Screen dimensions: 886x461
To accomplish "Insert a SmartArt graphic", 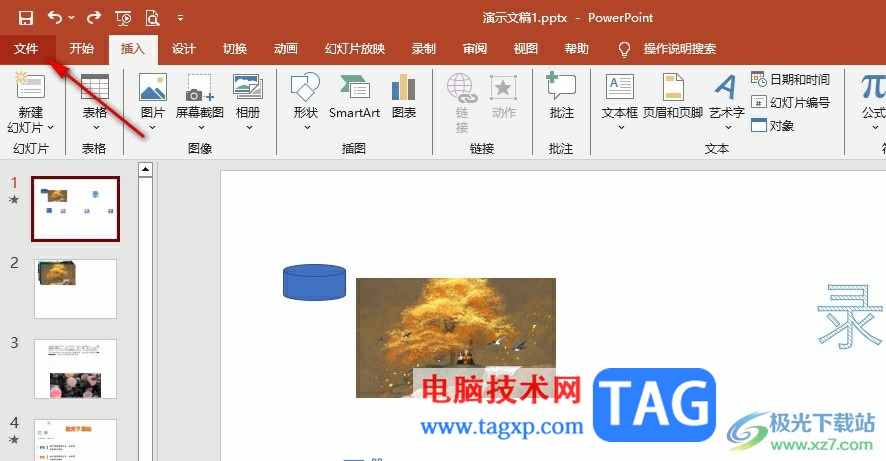I will [355, 96].
